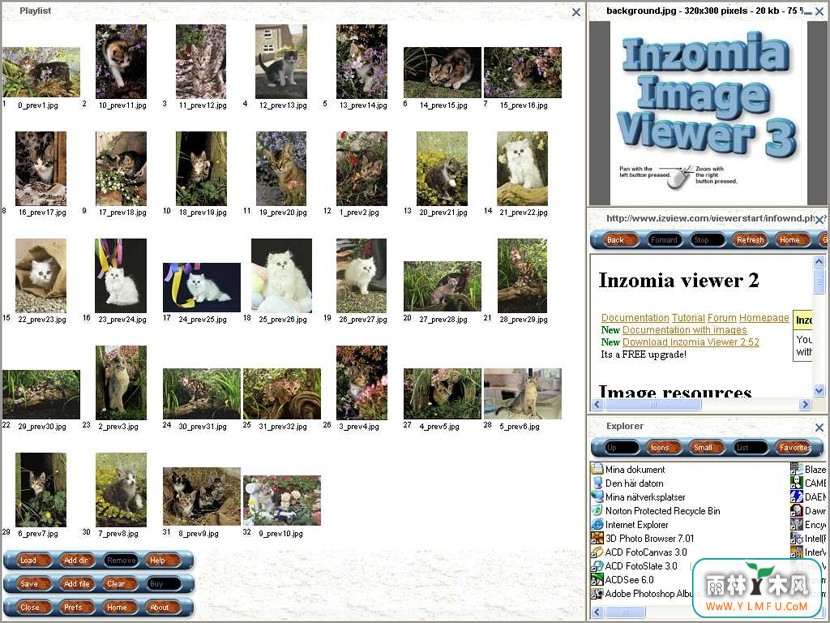Open the Forum link
The image size is (830, 623).
[x=722, y=318]
